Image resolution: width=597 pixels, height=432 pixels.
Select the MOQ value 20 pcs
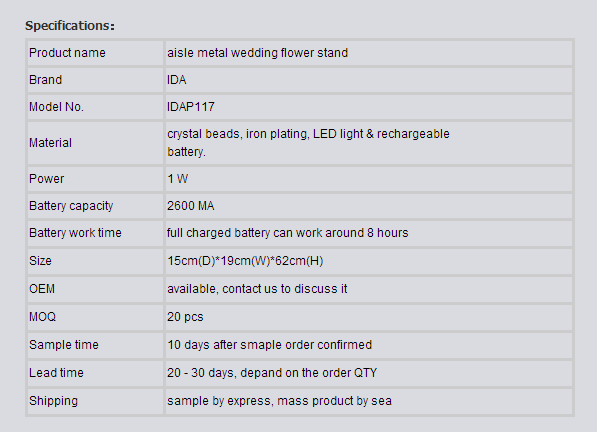[185, 317]
